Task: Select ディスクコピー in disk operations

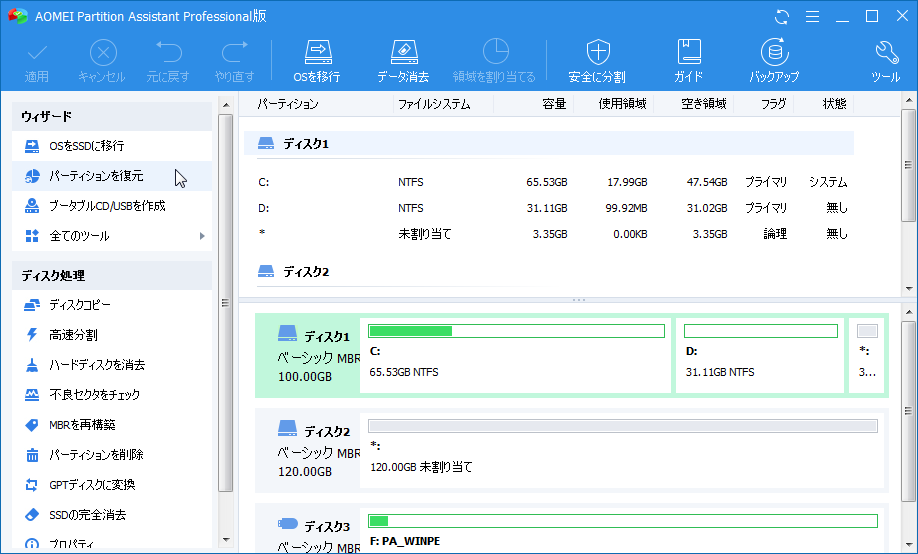Action: point(112,305)
